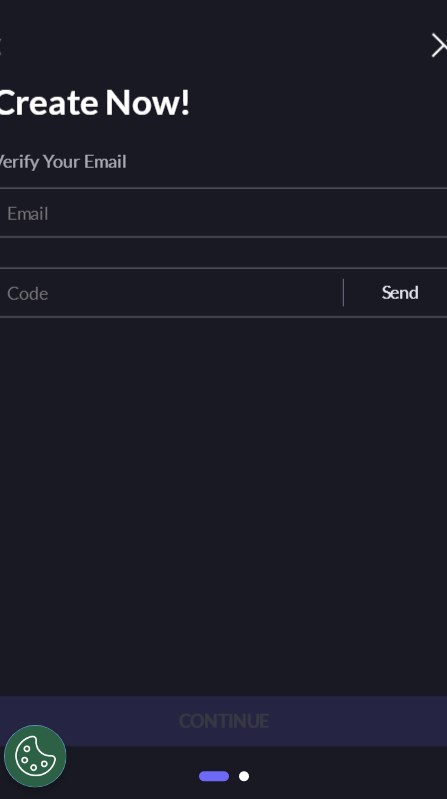Close the Create Now dialog
The image size is (447, 799).
tap(439, 46)
